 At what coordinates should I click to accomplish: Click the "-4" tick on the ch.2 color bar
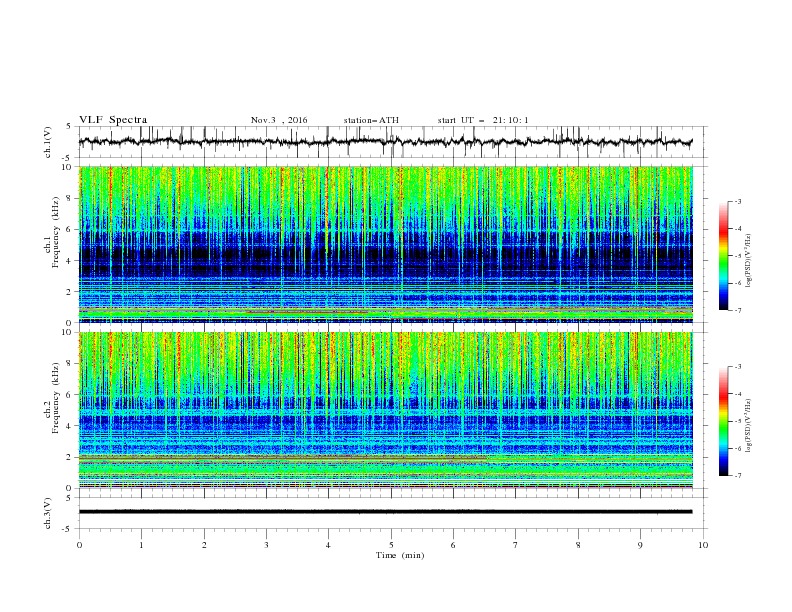737,394
